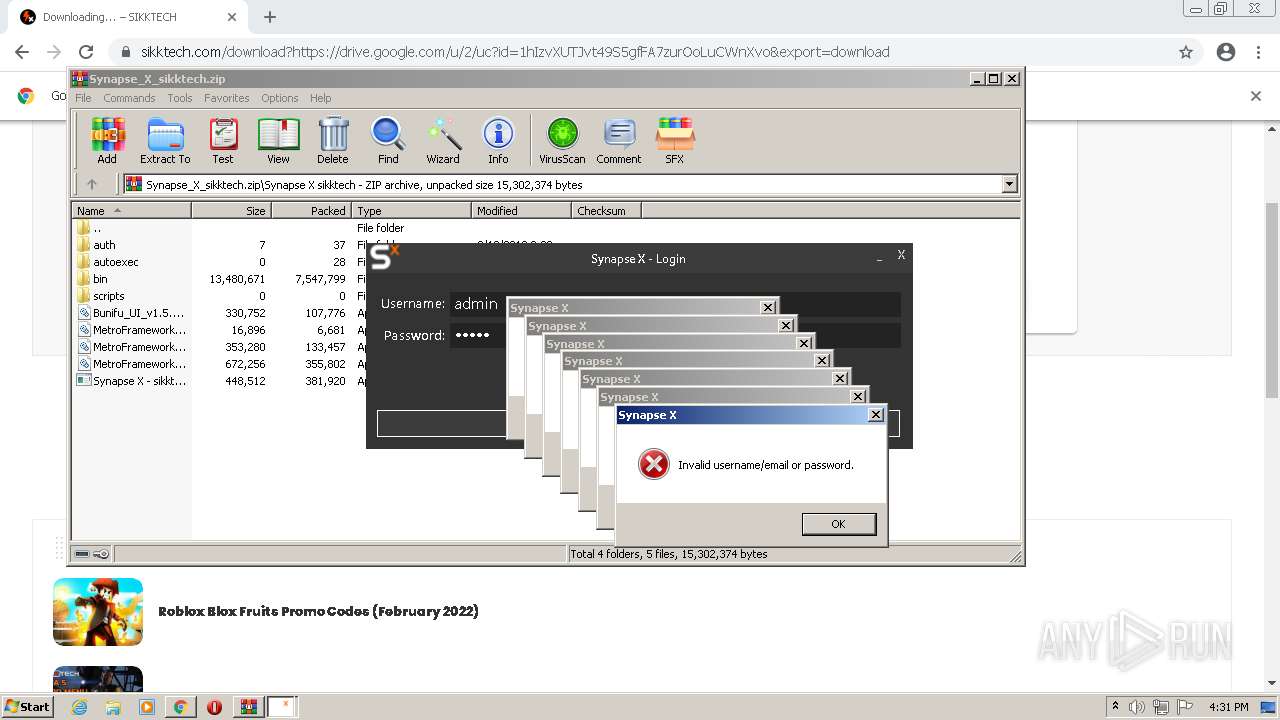Open the media player taskbar icon
This screenshot has width=1280, height=720.
point(147,707)
